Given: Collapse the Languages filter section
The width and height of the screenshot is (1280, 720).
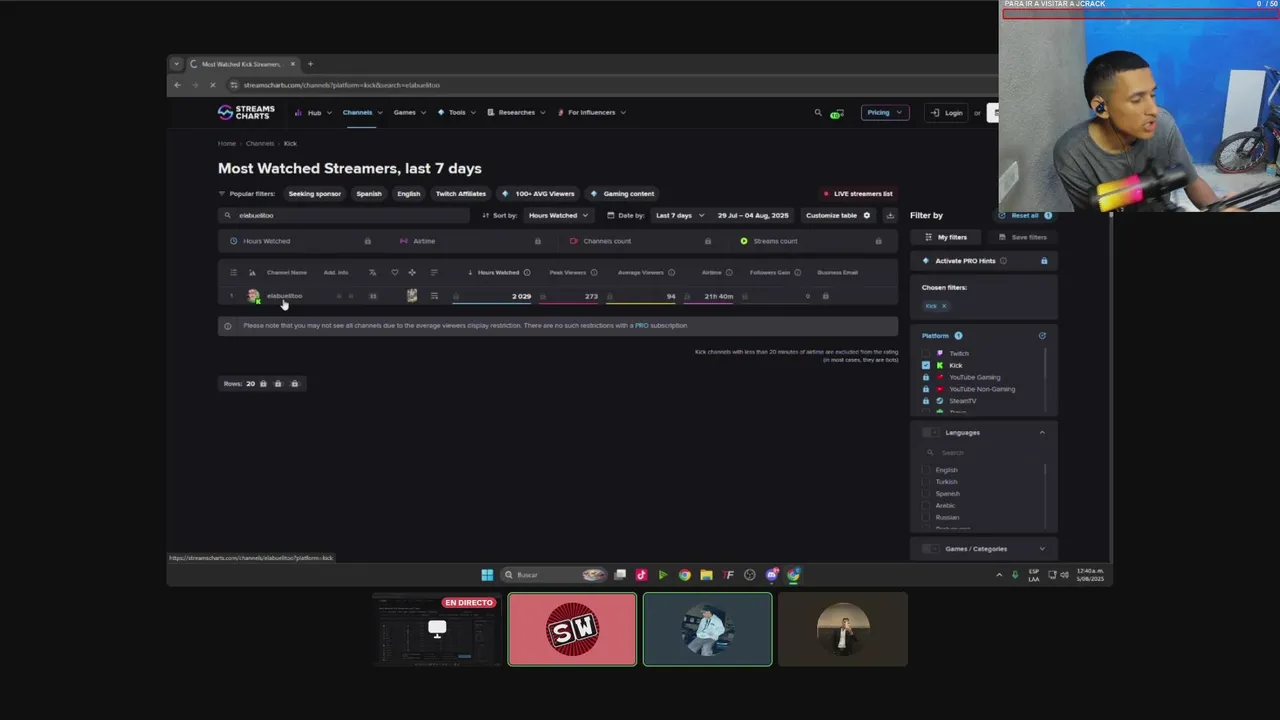Looking at the screenshot, I should [1042, 433].
